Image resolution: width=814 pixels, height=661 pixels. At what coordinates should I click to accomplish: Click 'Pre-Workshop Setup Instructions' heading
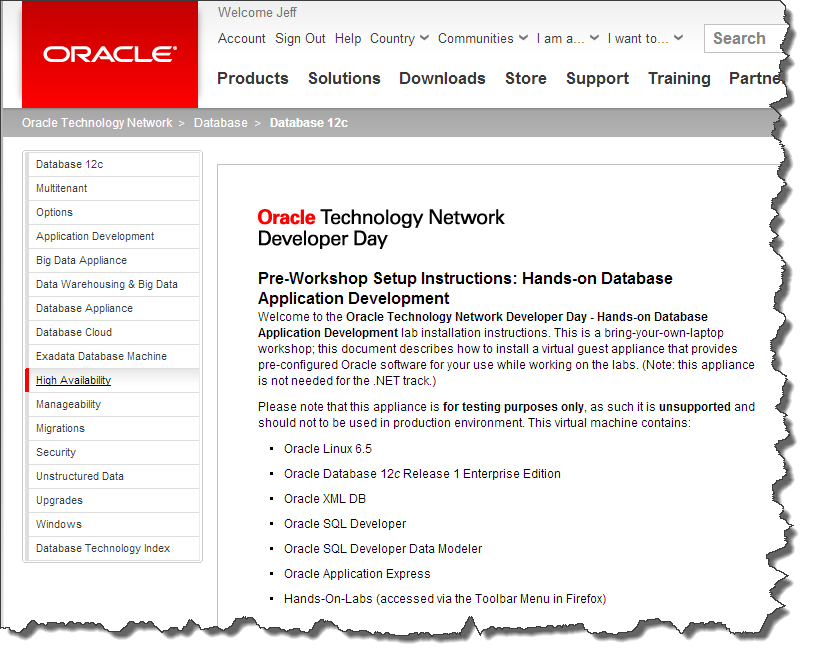click(x=465, y=288)
